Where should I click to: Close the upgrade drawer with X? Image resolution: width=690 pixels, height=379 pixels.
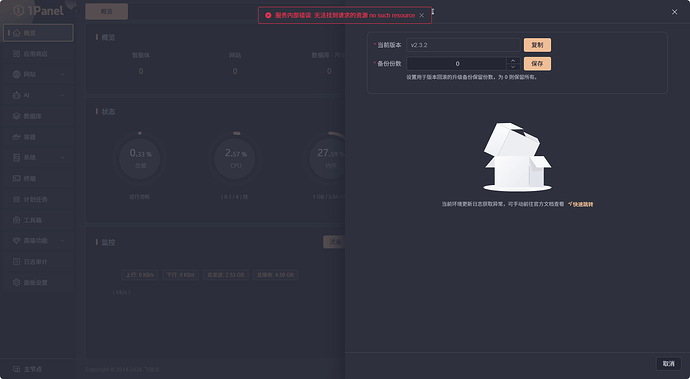675,12
